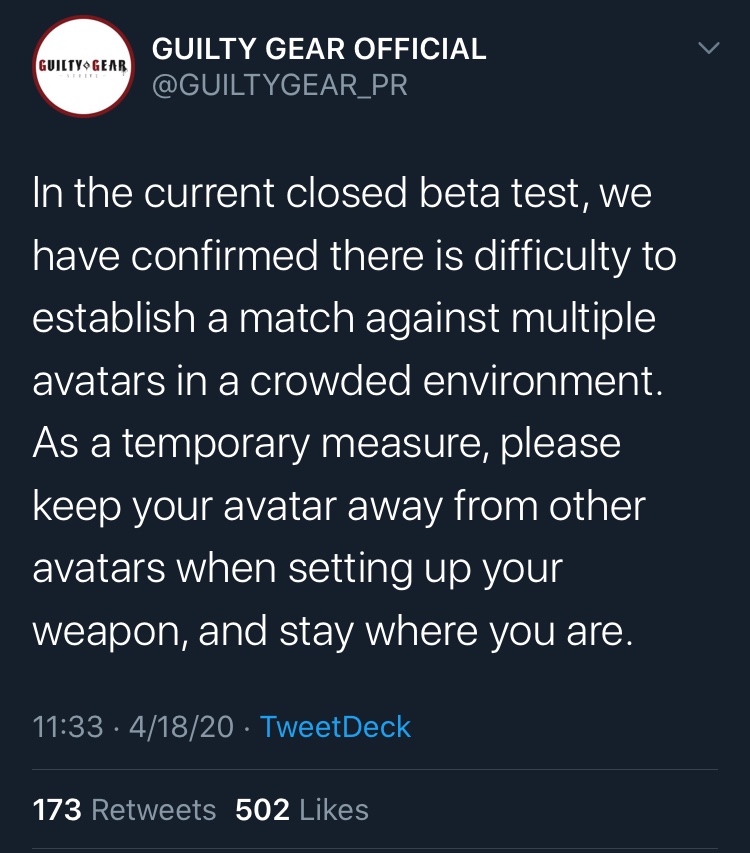The image size is (750, 853).
Task: Click the number 173 beside Retweets
Action: [x=57, y=809]
